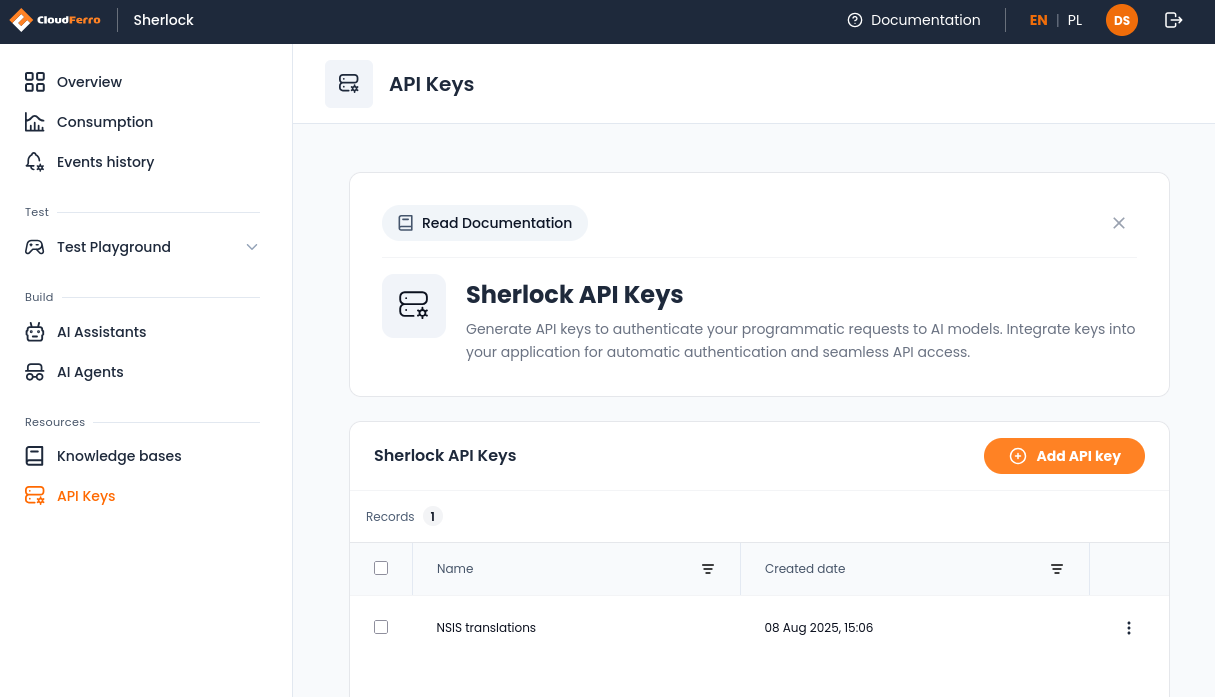The image size is (1215, 697).
Task: Open the DS user avatar
Action: point(1122,20)
